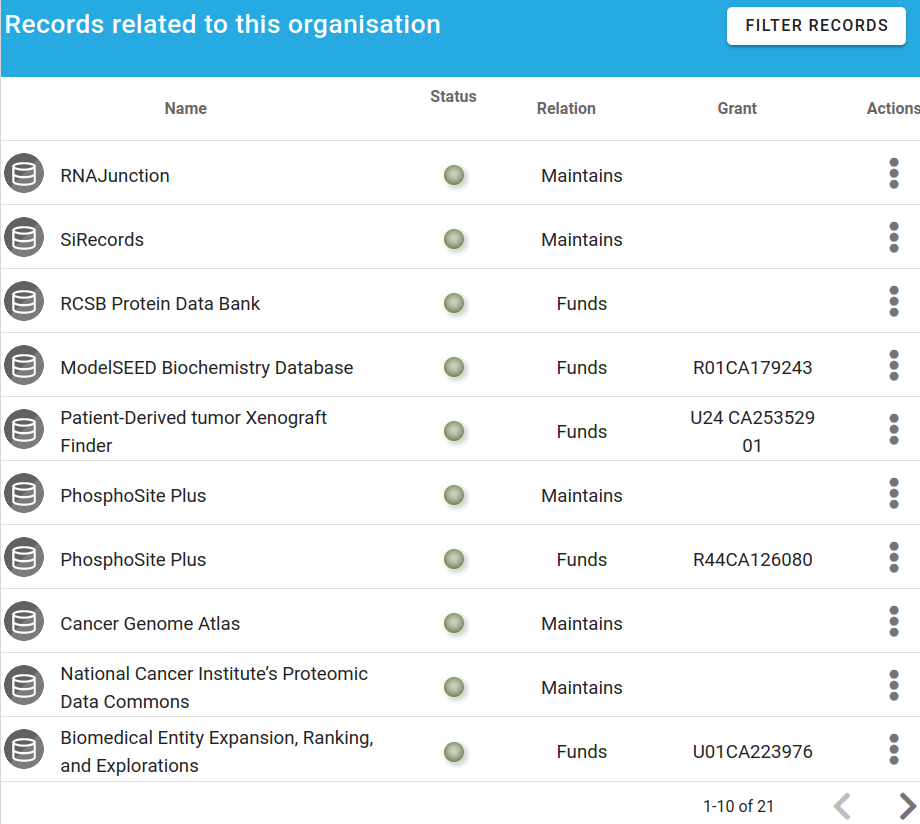Click grant number R01CA179243
This screenshot has height=824, width=920.
[x=752, y=367]
